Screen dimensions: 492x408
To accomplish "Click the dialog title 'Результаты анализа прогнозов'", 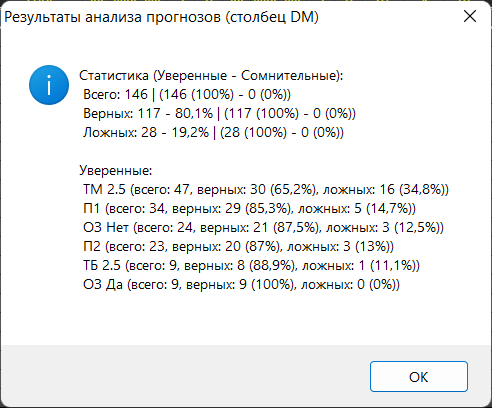I will 112,17.
